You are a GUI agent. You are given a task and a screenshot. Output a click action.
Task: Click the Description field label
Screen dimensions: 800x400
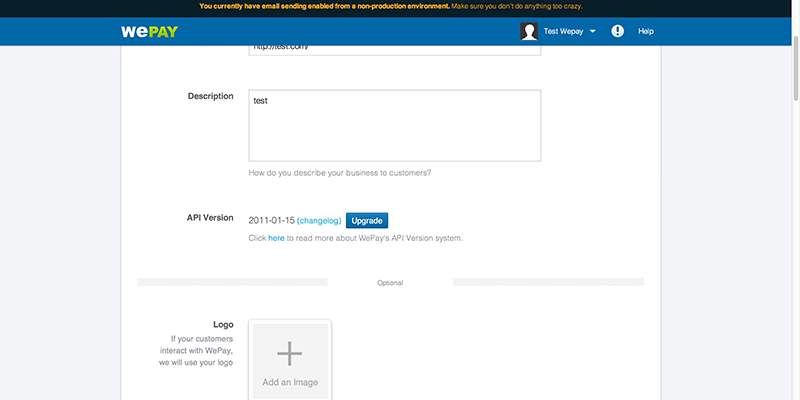(211, 96)
